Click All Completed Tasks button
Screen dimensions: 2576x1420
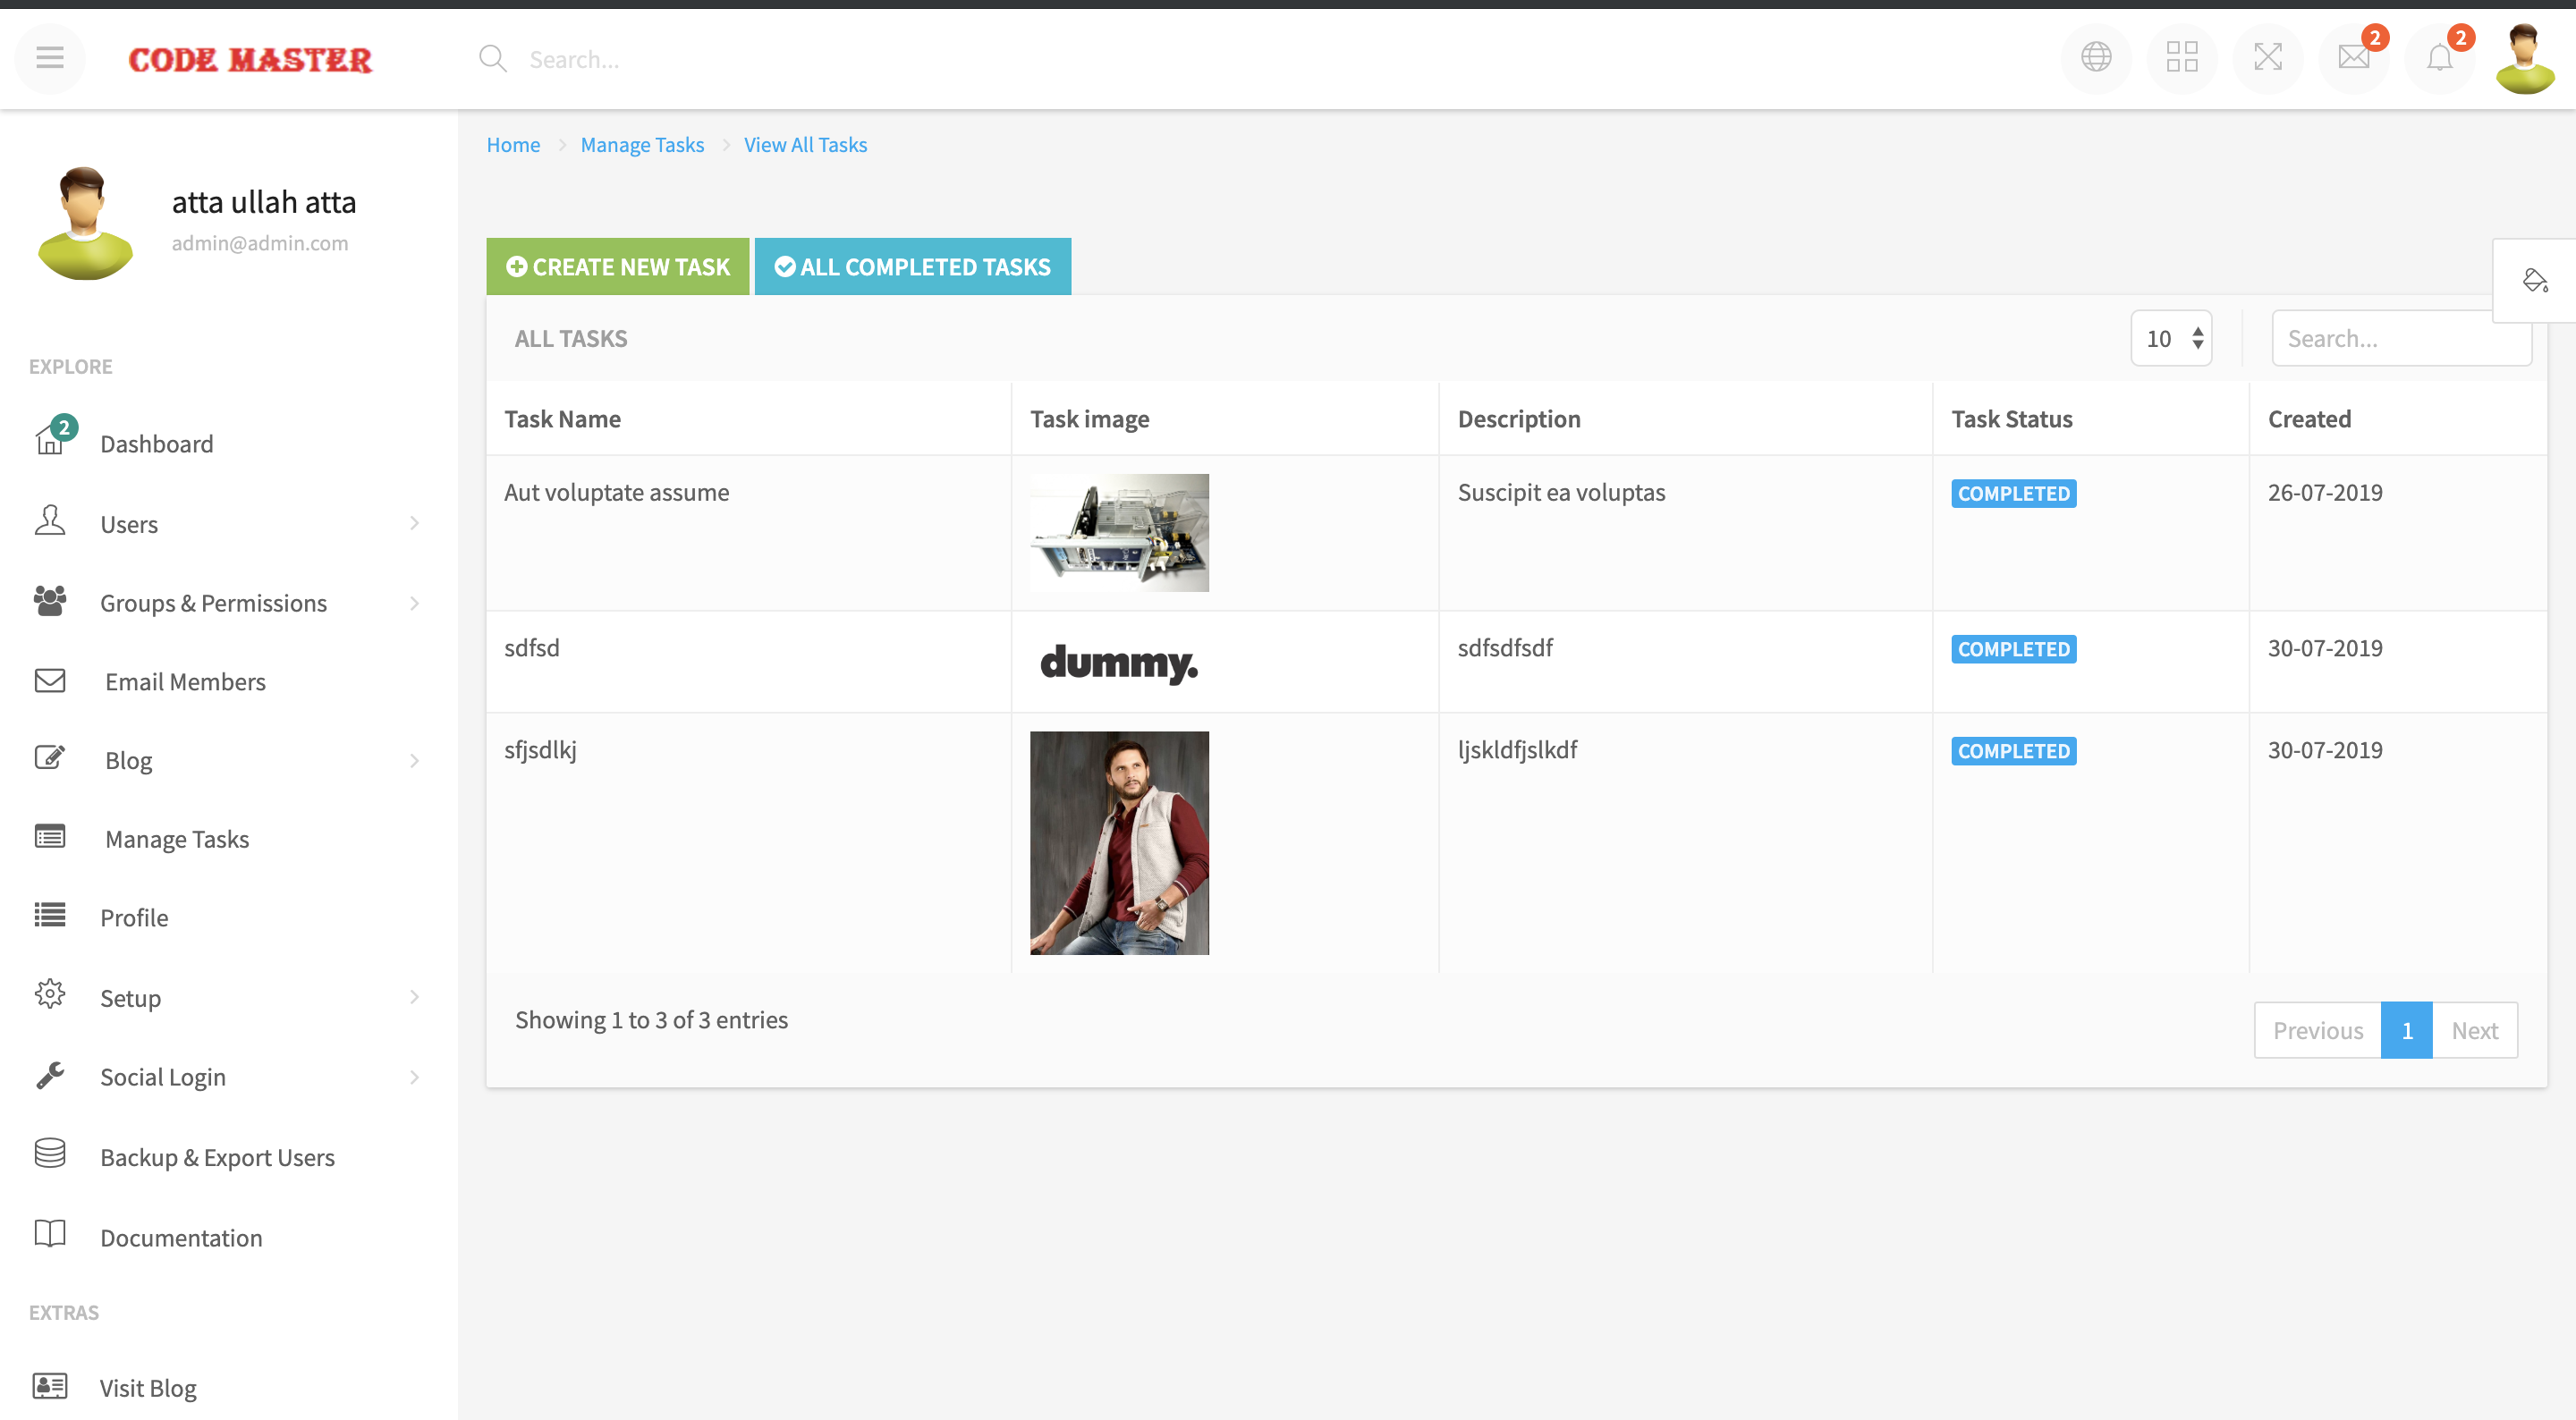tap(912, 267)
